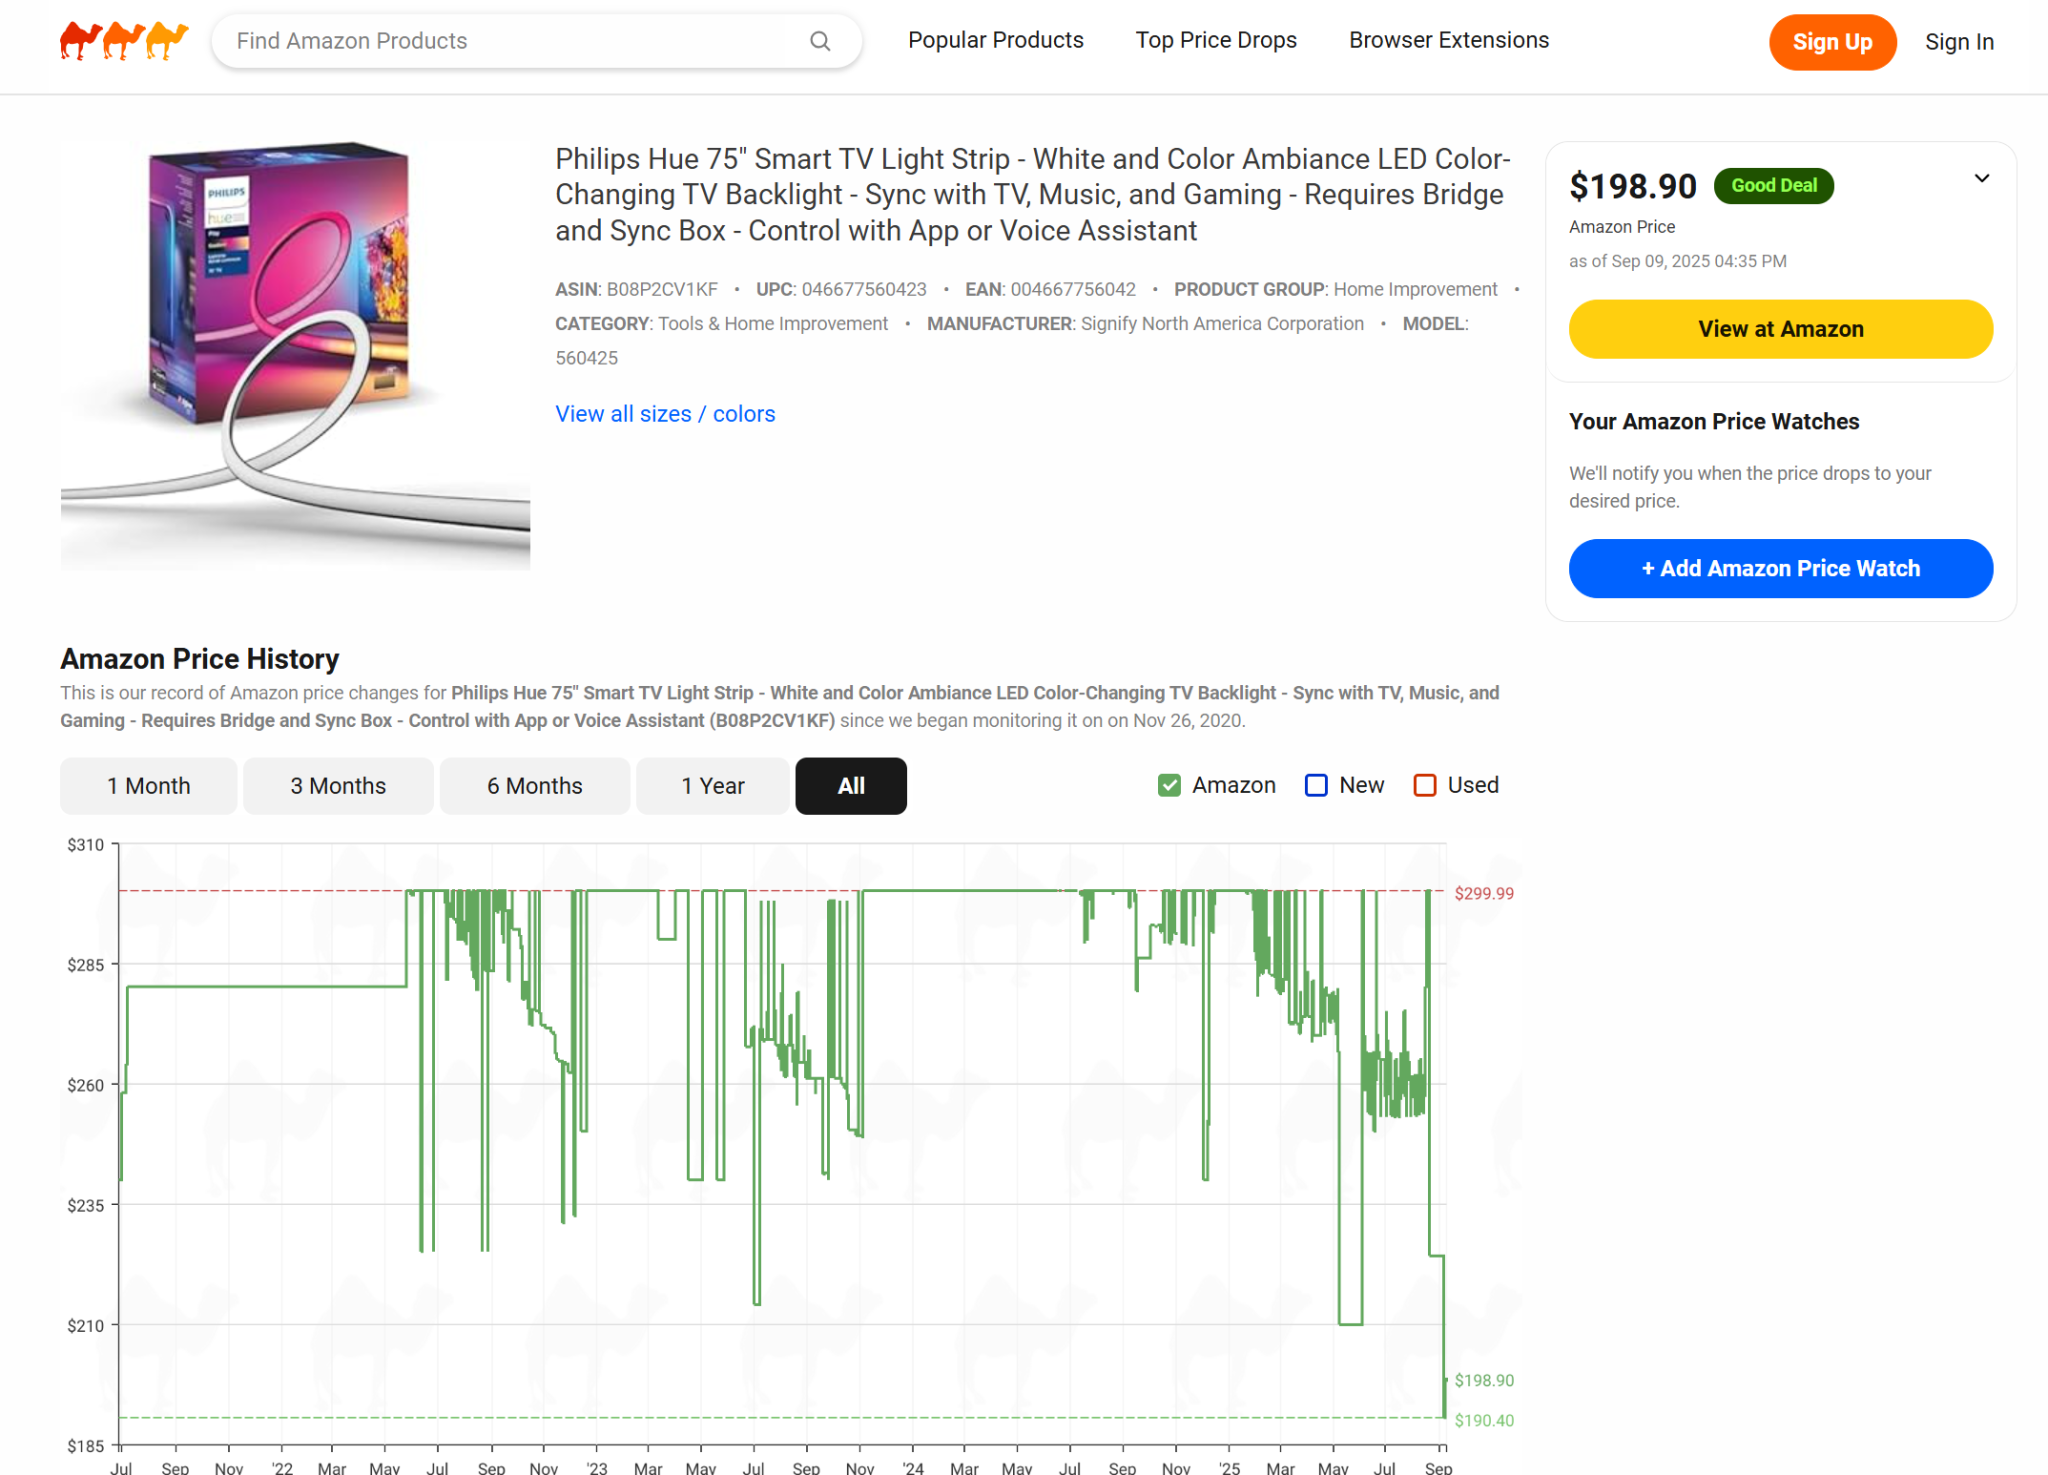
Task: Click the View at Amazon button
Action: 1780,328
